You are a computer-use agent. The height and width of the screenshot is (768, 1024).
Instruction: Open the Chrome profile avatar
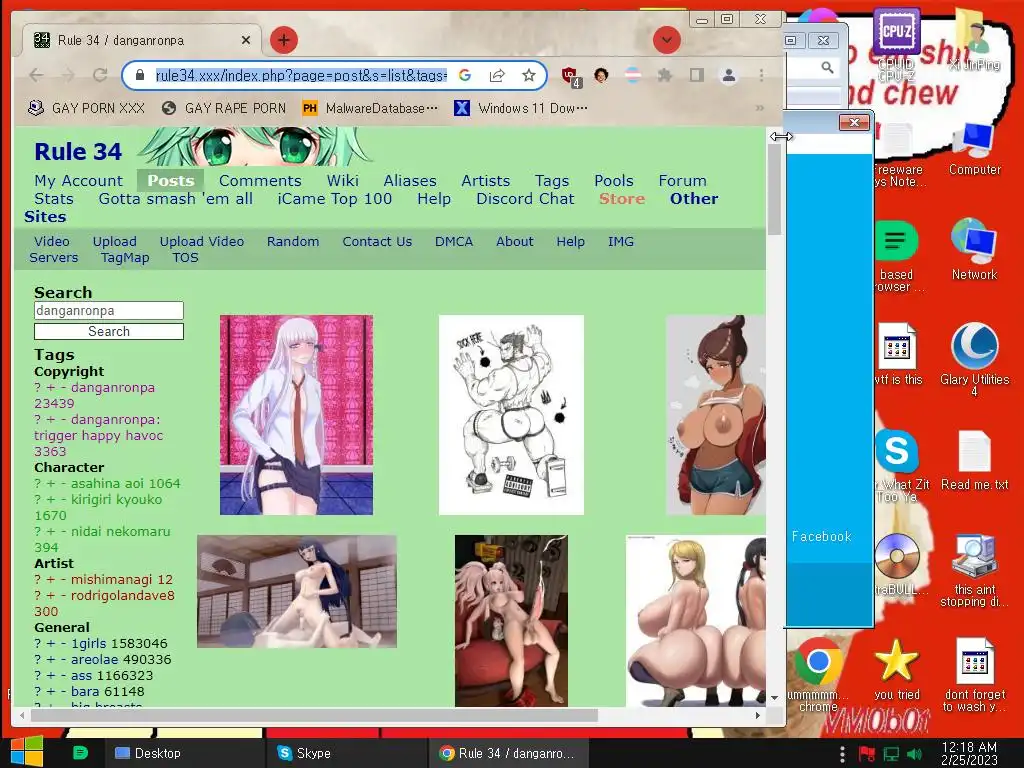point(729,75)
